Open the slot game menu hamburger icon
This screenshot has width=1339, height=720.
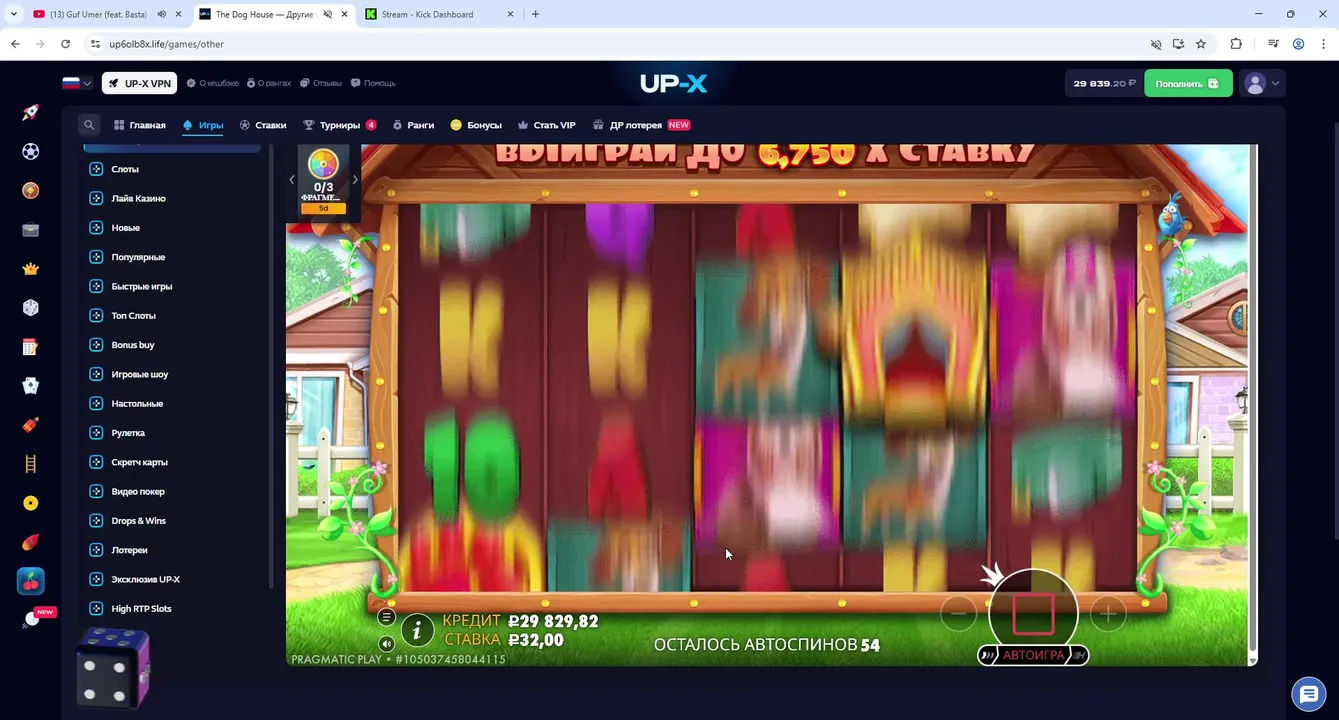[386, 617]
